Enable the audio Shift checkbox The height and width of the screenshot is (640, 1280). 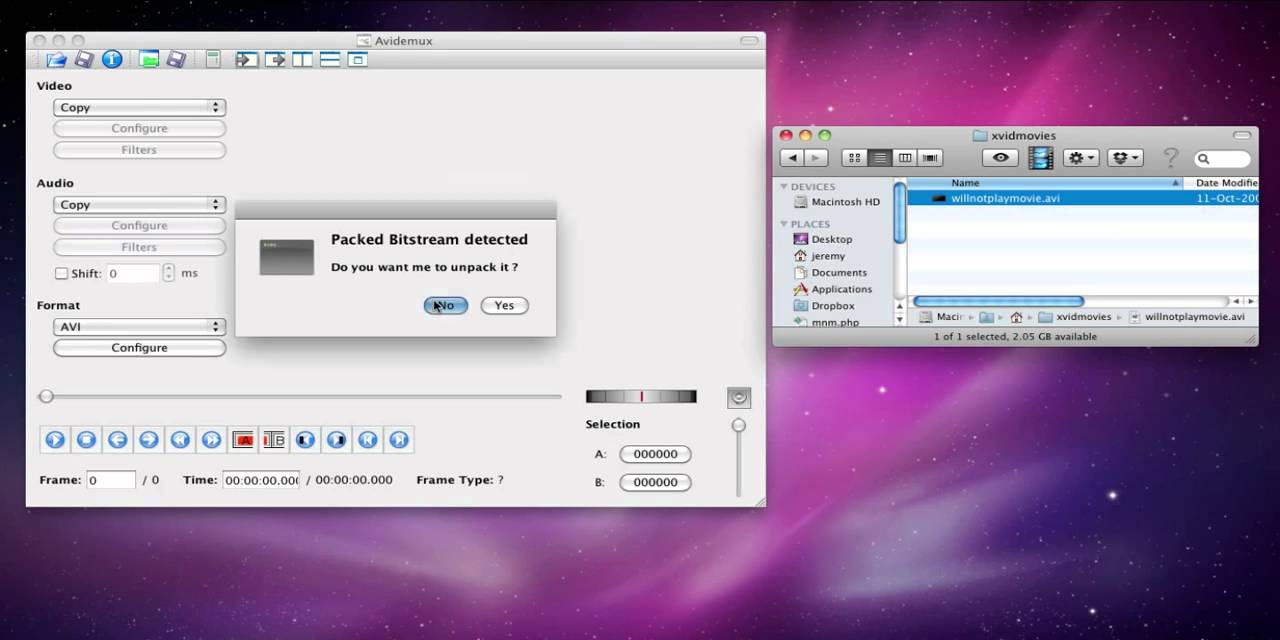point(61,273)
